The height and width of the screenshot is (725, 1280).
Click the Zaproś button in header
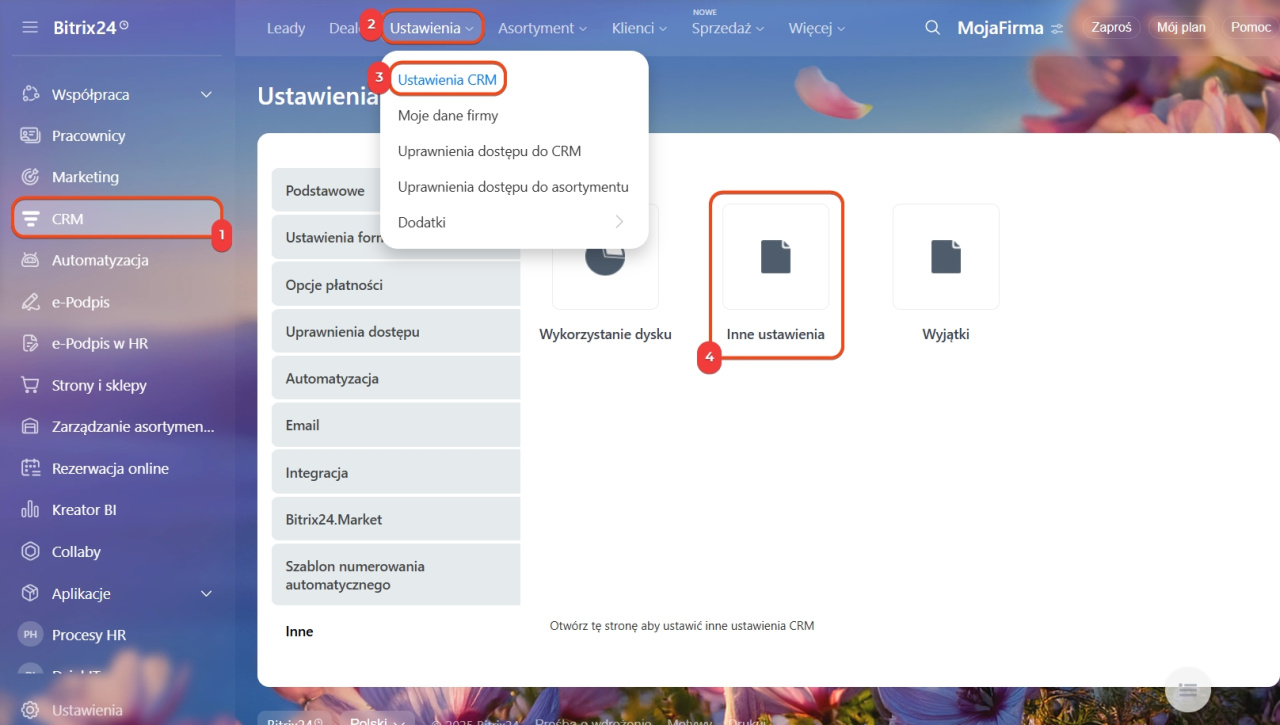[1111, 27]
